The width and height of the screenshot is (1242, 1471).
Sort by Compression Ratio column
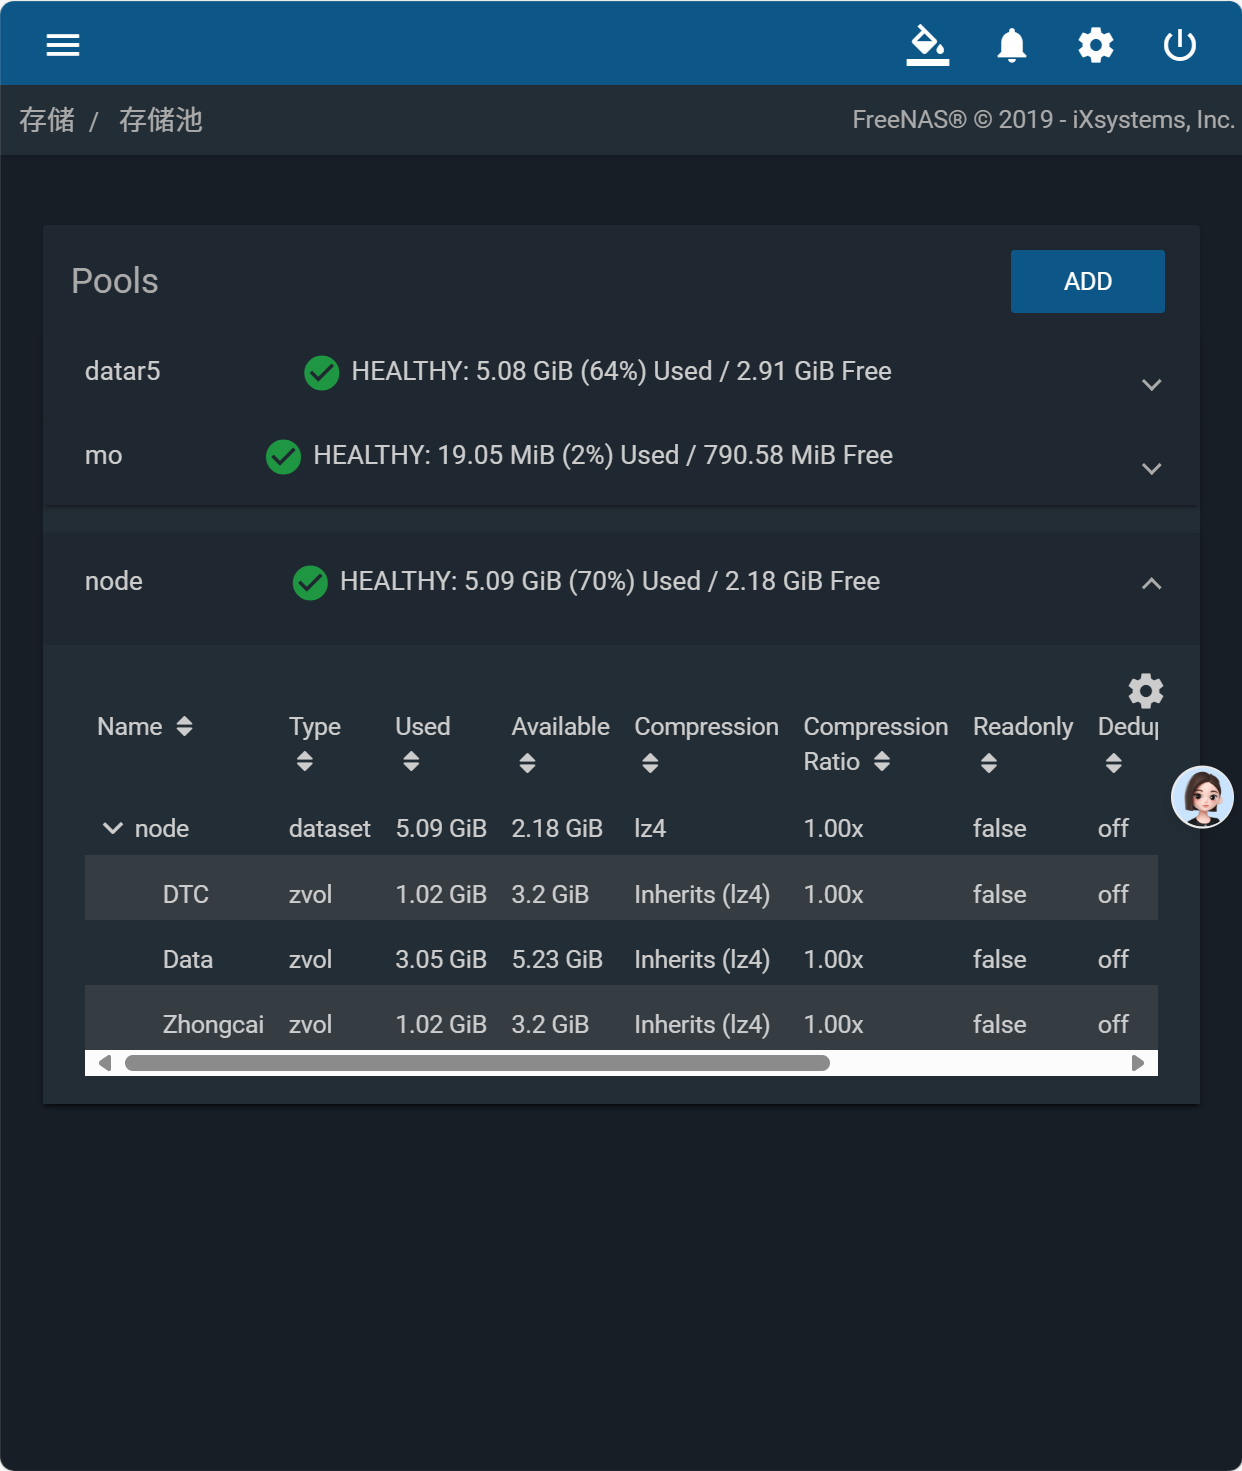(882, 762)
